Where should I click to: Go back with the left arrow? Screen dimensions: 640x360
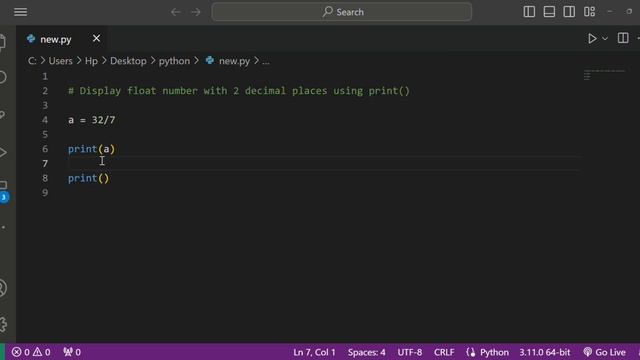tap(176, 12)
